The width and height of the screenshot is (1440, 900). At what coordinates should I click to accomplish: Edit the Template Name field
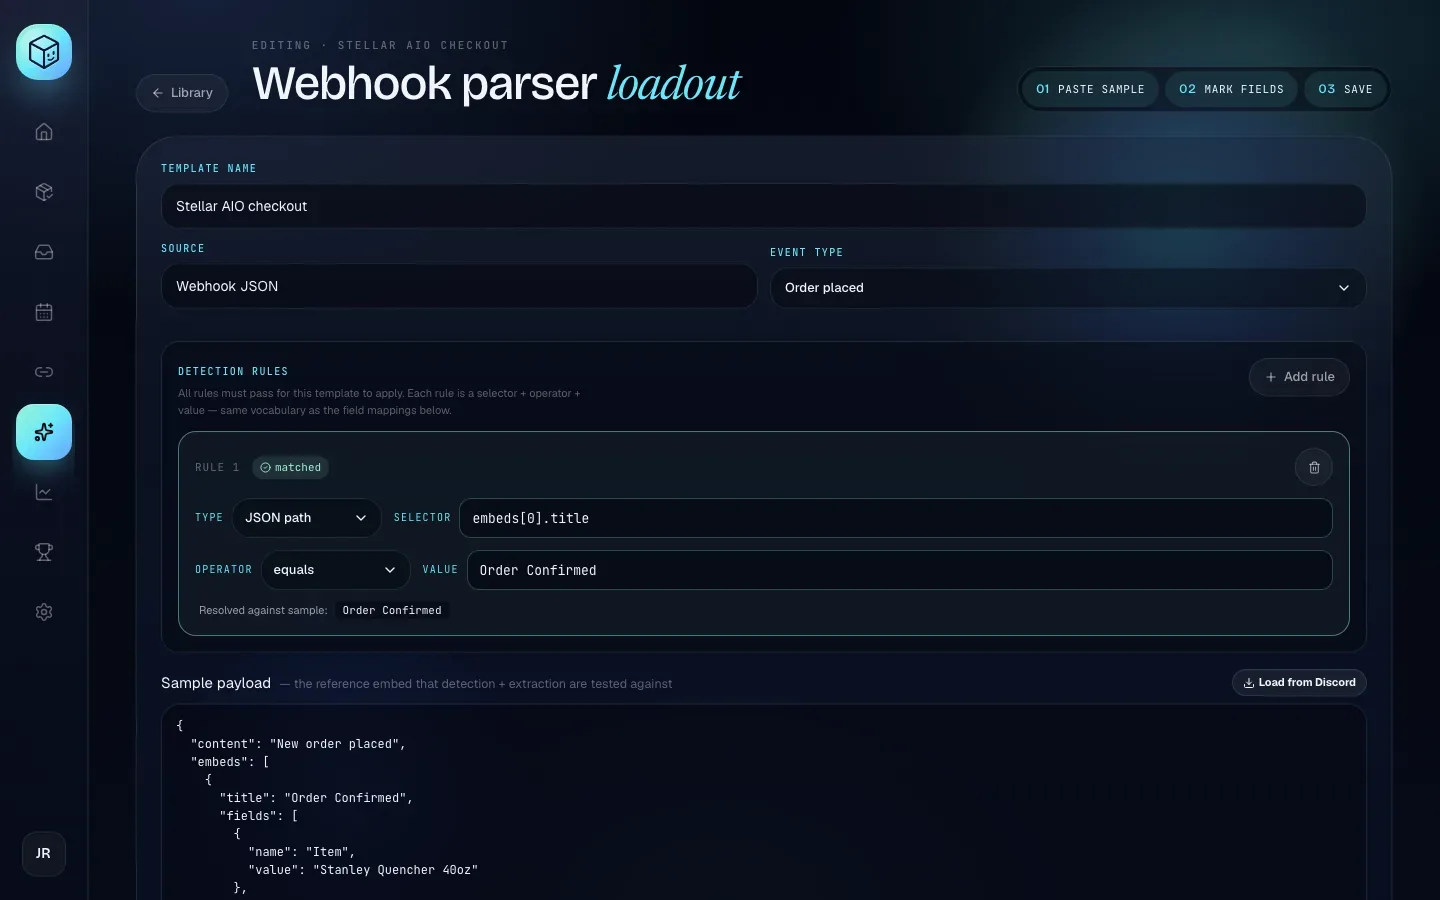pyautogui.click(x=763, y=206)
